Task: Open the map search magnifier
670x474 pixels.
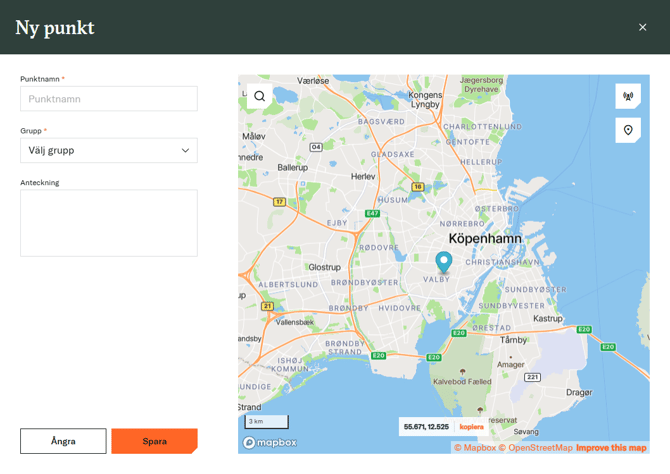Action: pos(260,96)
